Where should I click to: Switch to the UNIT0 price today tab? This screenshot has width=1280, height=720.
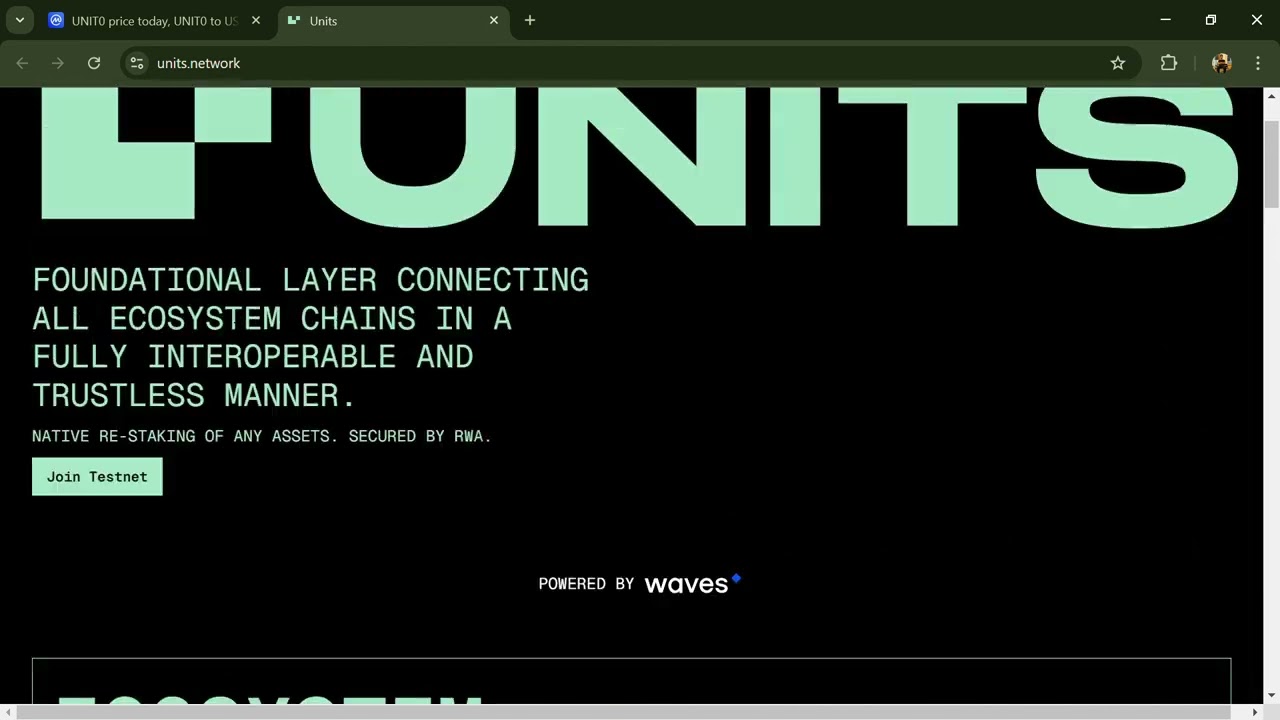click(155, 20)
